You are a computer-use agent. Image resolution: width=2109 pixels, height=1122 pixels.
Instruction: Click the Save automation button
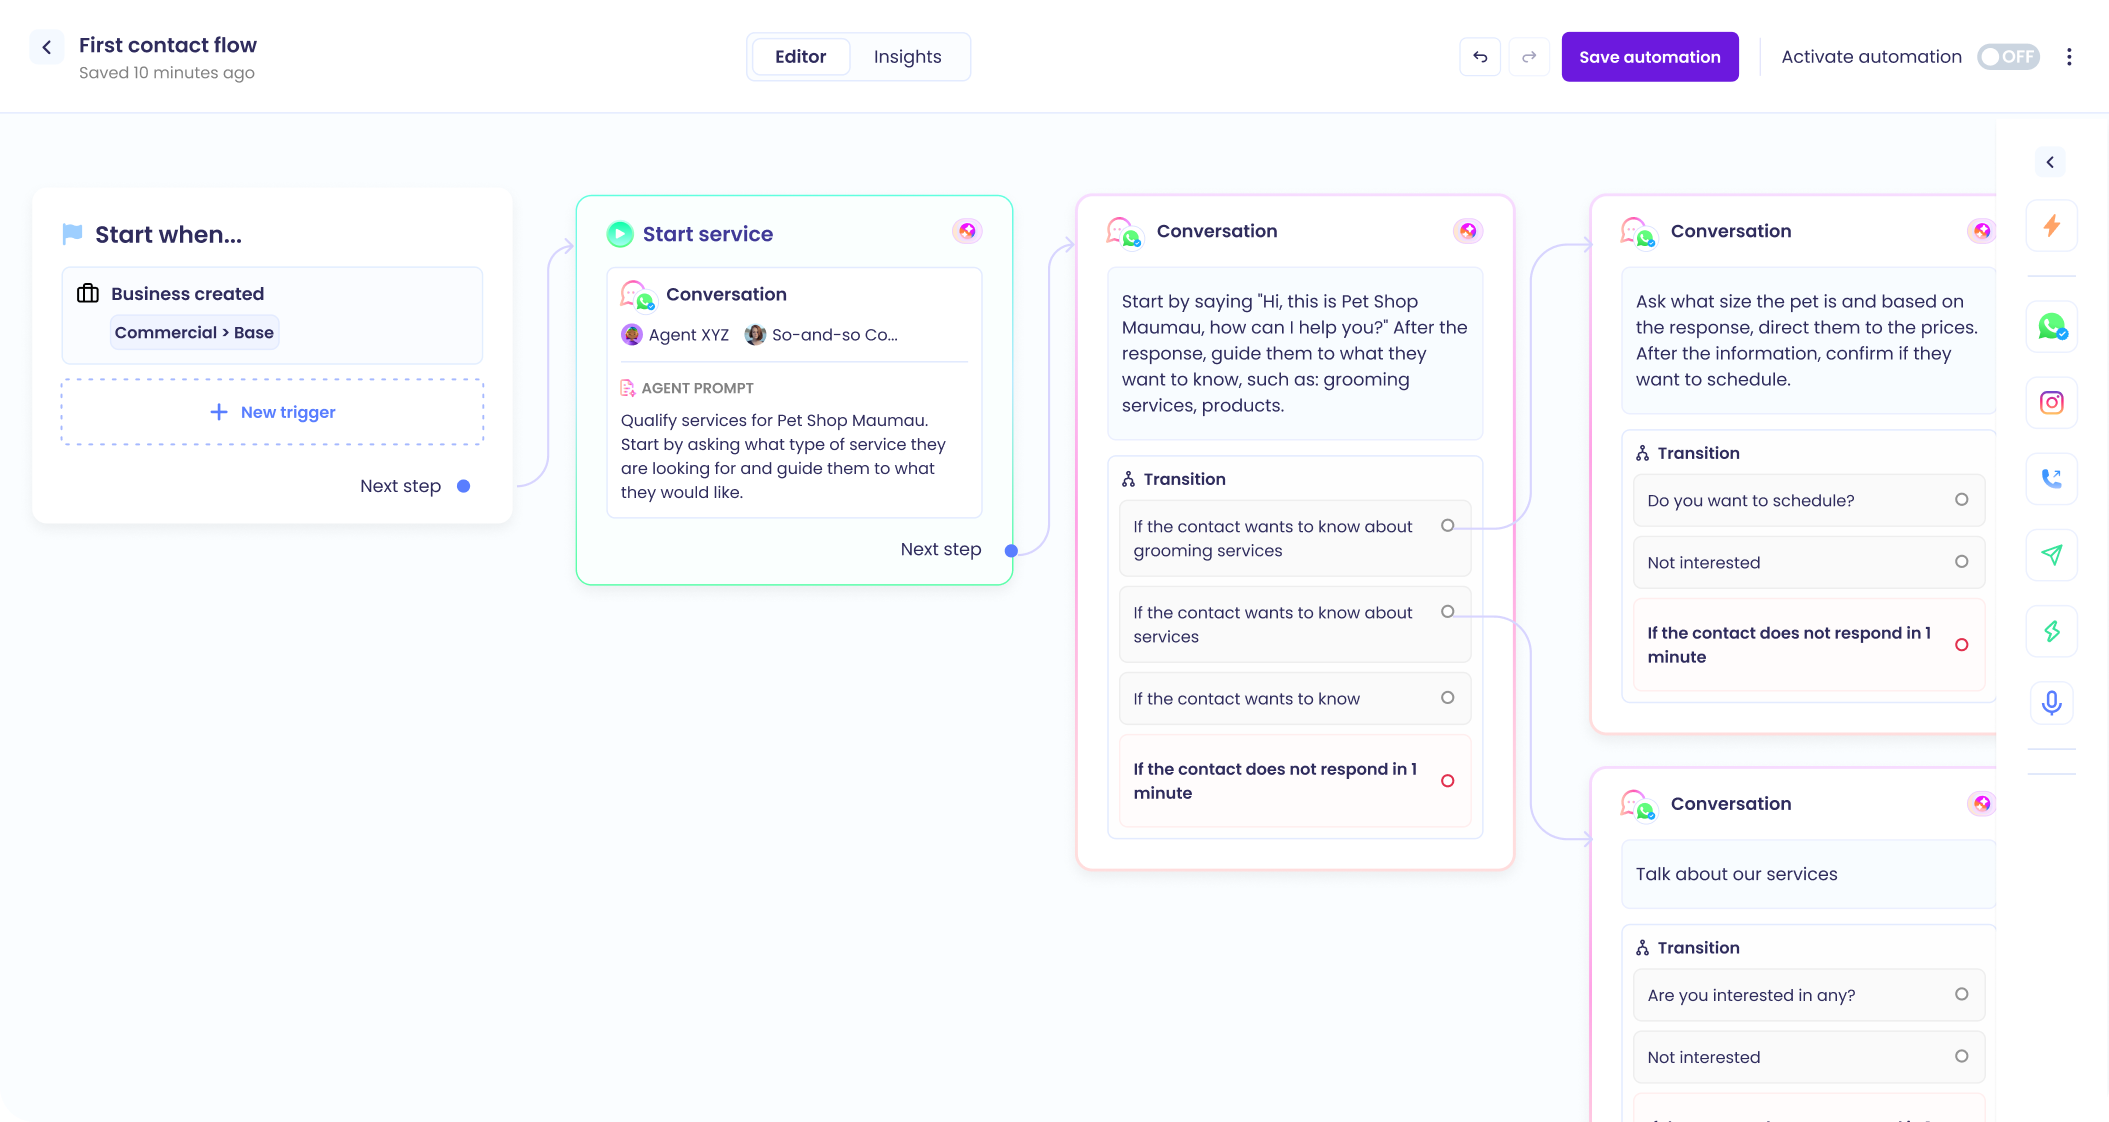click(x=1649, y=57)
